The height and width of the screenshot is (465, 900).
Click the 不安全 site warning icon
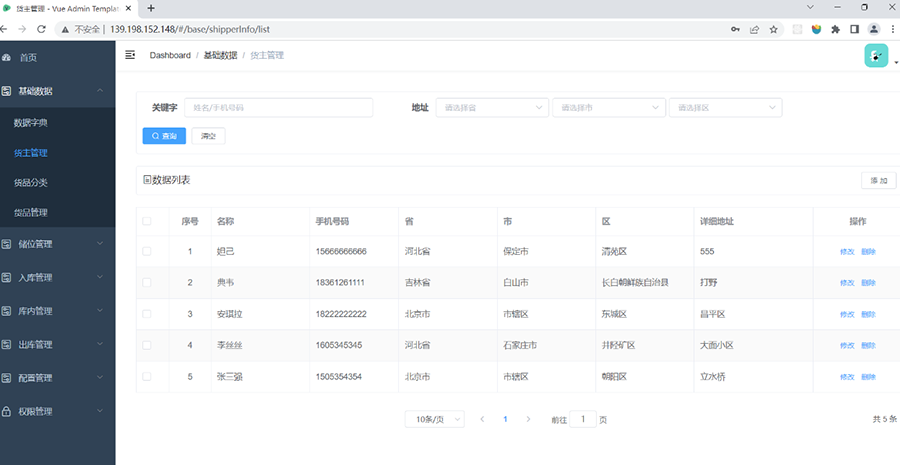(x=65, y=29)
